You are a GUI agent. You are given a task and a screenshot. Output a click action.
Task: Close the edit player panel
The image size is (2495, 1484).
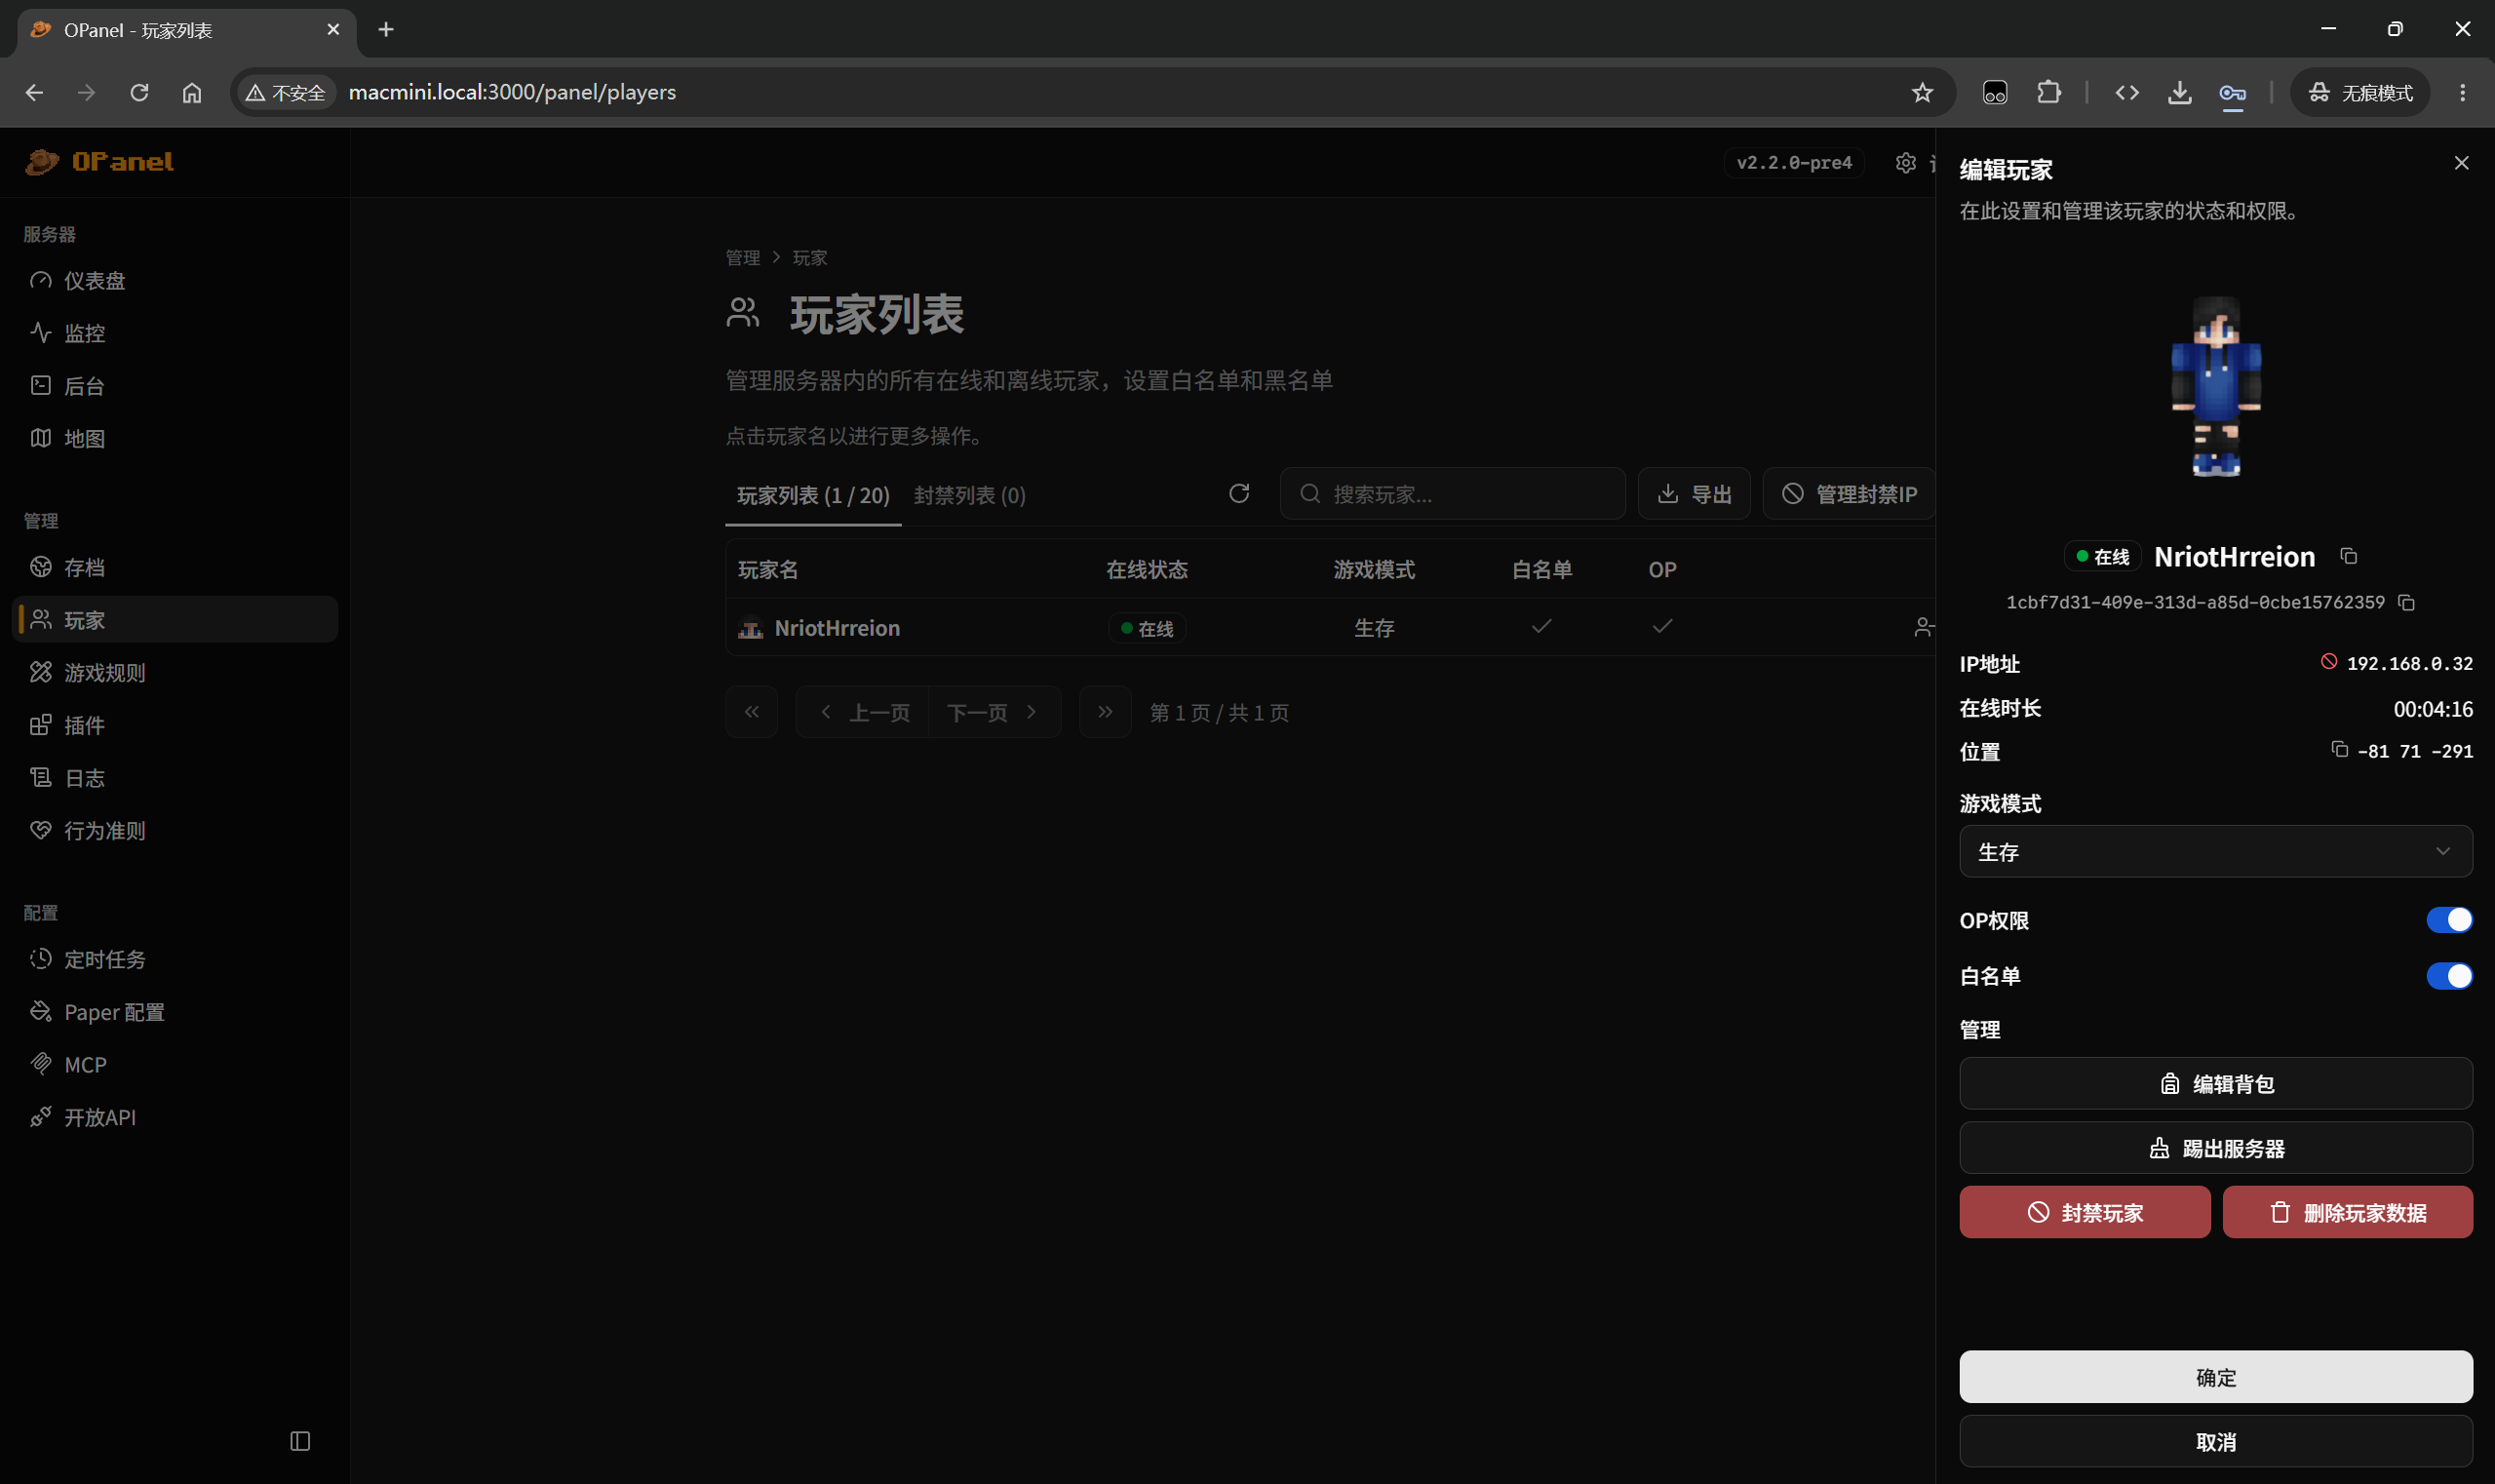click(x=2461, y=163)
